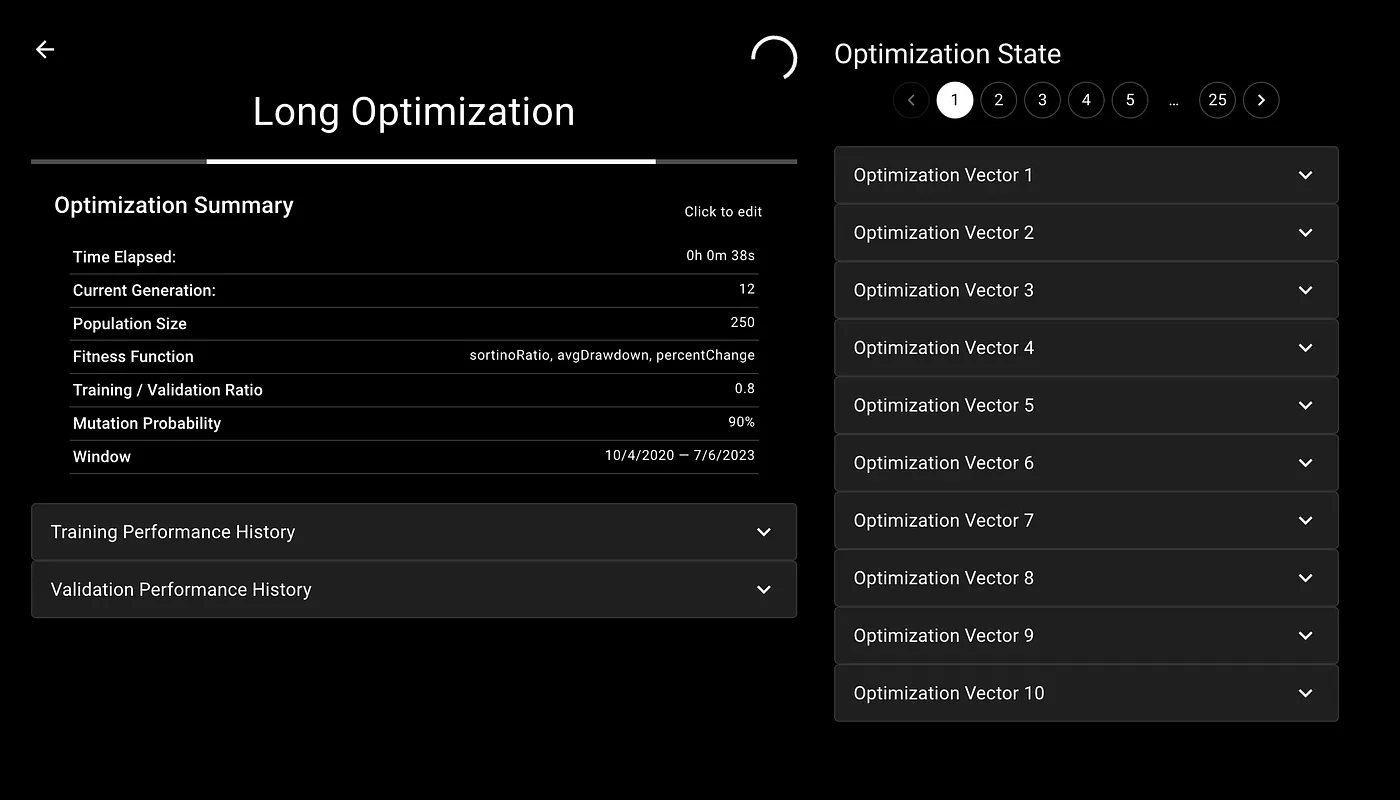1400x800 pixels.
Task: Click the Optimization Summary heading
Action: coord(174,206)
